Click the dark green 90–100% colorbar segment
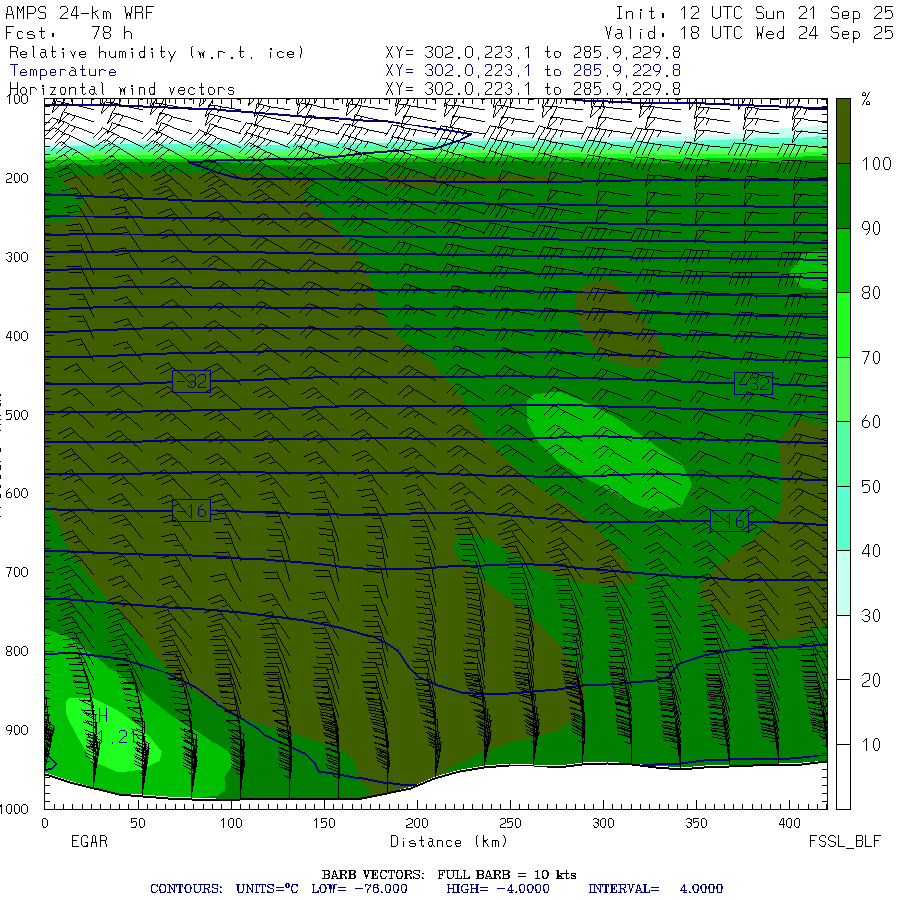This screenshot has height=900, width=900. pyautogui.click(x=843, y=196)
